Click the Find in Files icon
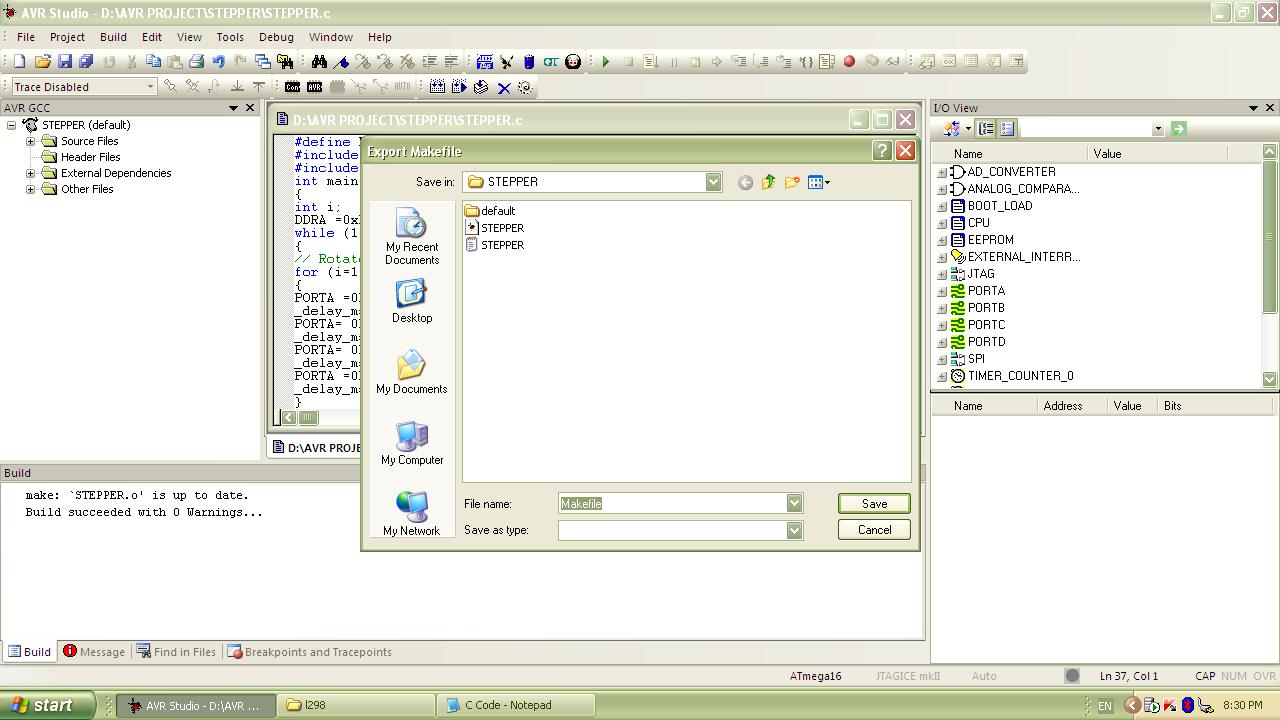 (285, 61)
